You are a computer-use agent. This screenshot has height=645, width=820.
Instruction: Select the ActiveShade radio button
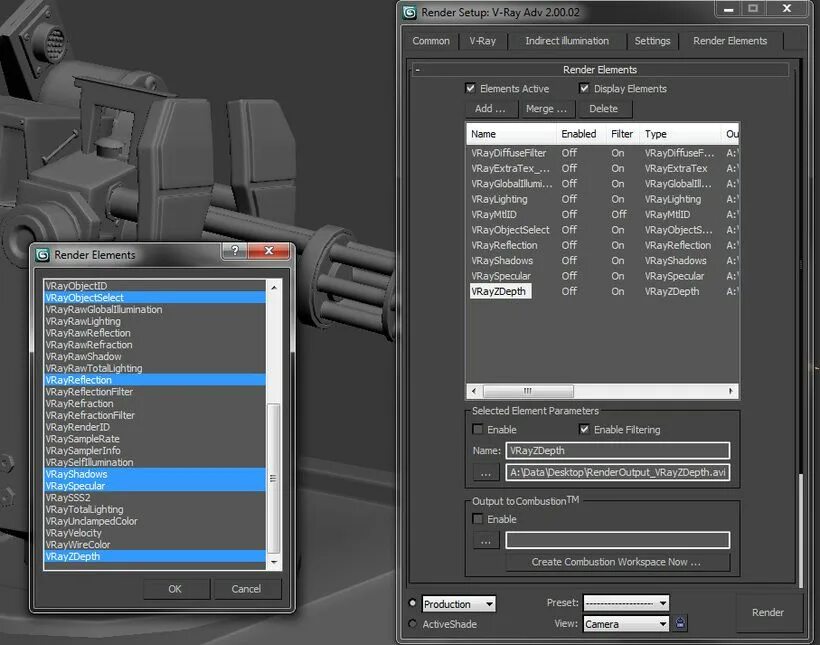tap(413, 623)
